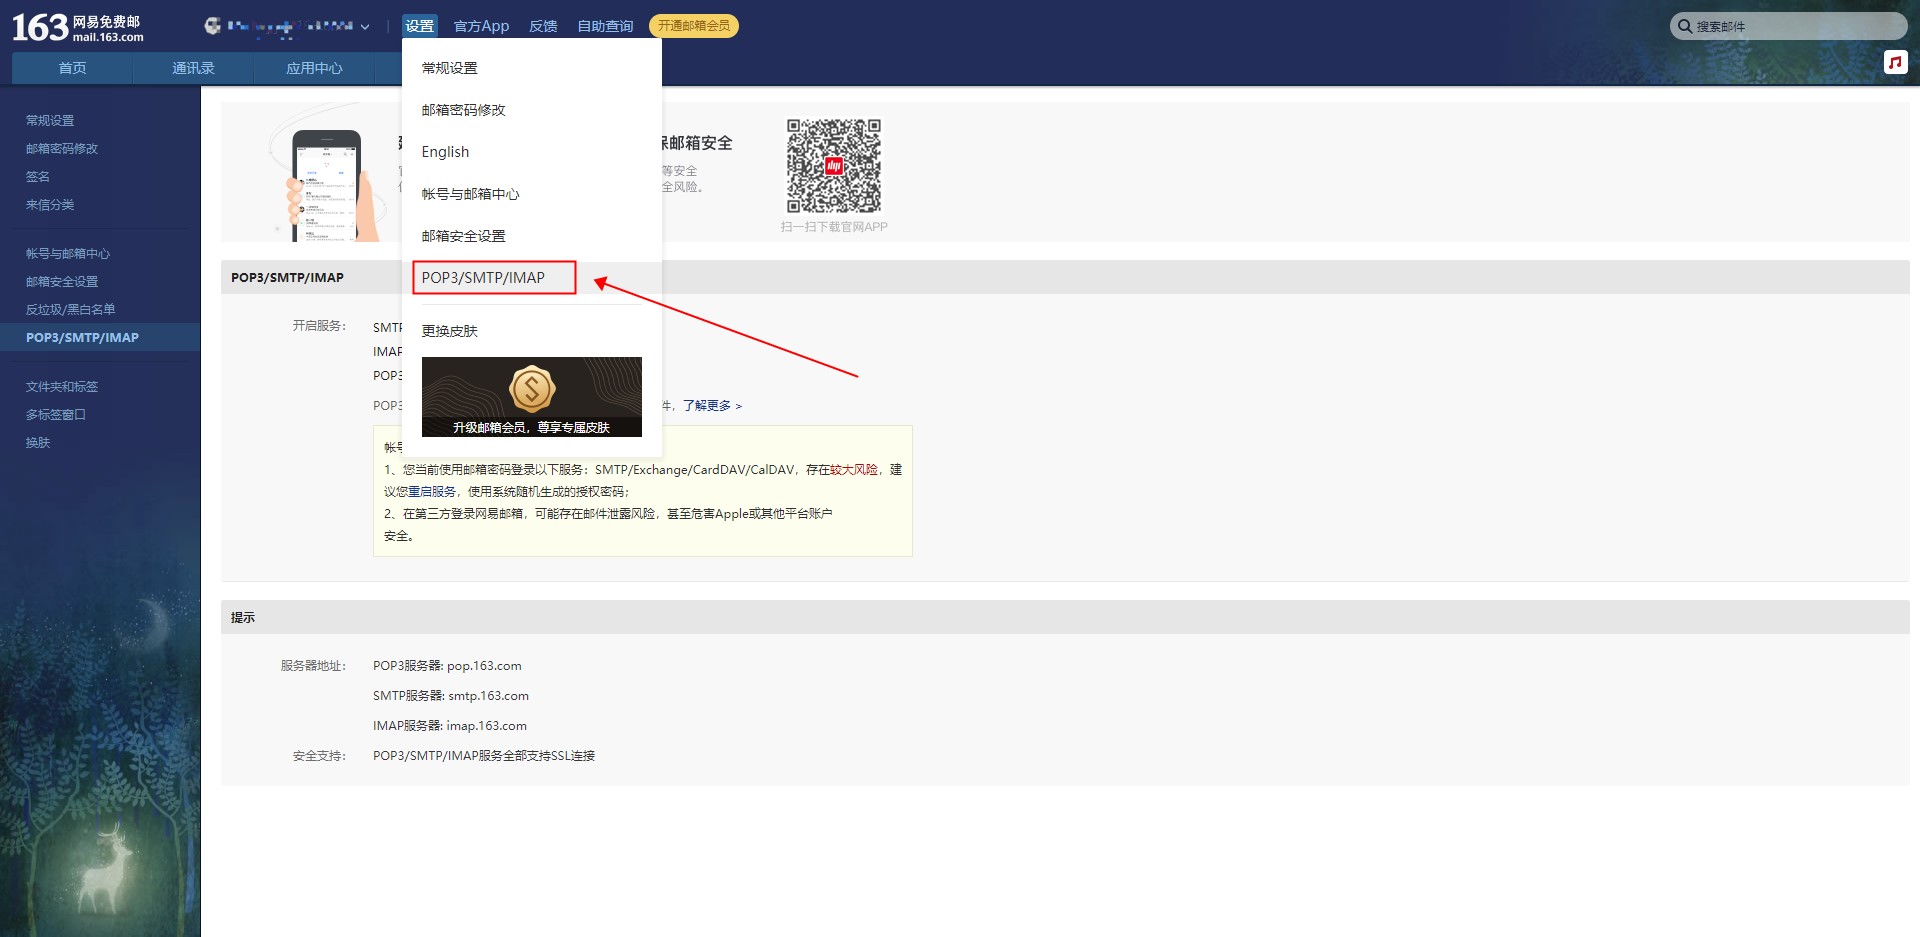Open 来信分类 in the left sidebar
Viewport: 1920px width, 937px height.
[50, 204]
